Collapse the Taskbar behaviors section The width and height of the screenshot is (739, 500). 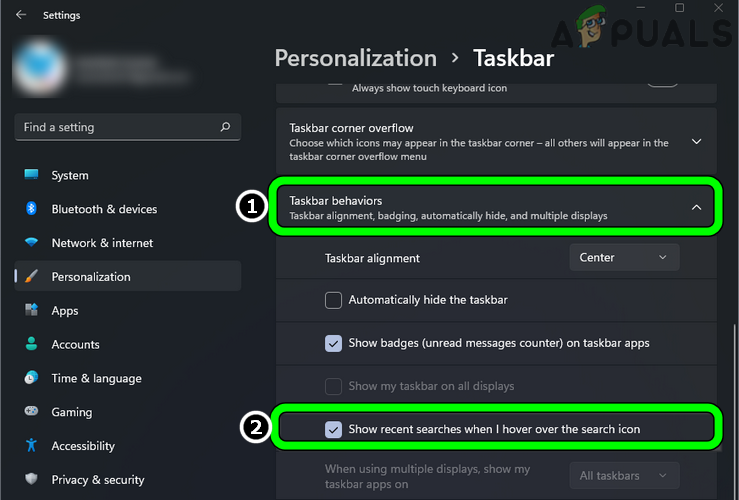pos(696,207)
